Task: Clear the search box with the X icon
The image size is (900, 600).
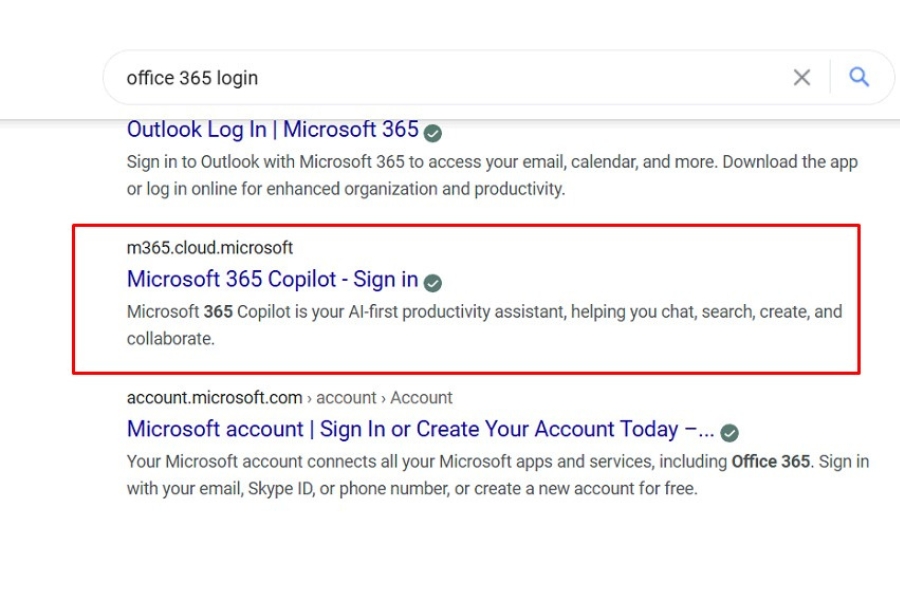Action: [x=801, y=78]
